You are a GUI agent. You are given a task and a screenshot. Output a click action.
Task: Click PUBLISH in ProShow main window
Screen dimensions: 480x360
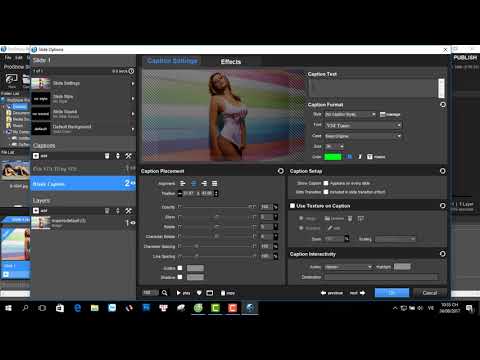coord(465,58)
